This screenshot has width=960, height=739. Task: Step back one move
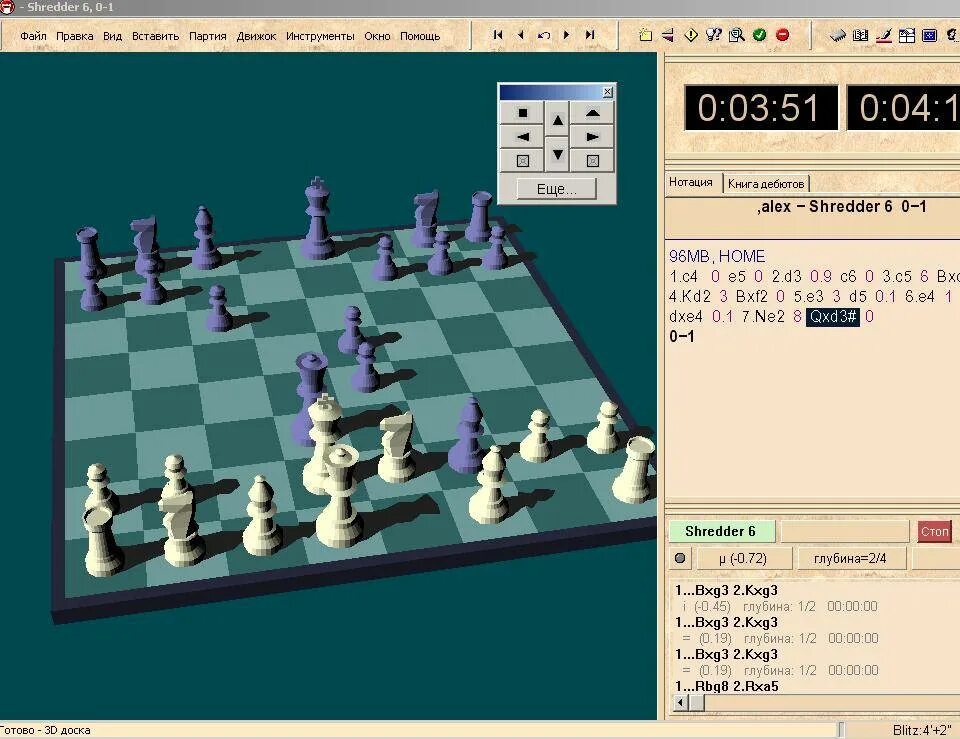pos(520,35)
